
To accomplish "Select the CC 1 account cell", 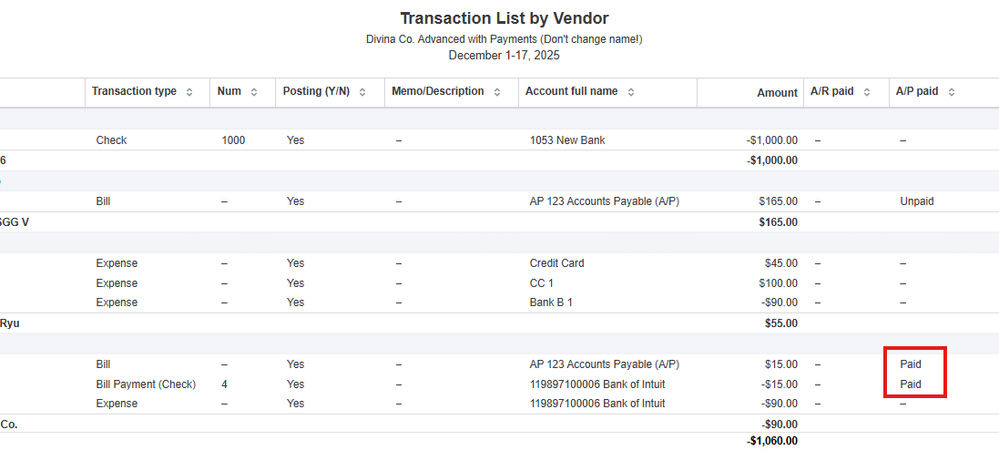I will pyautogui.click(x=544, y=283).
